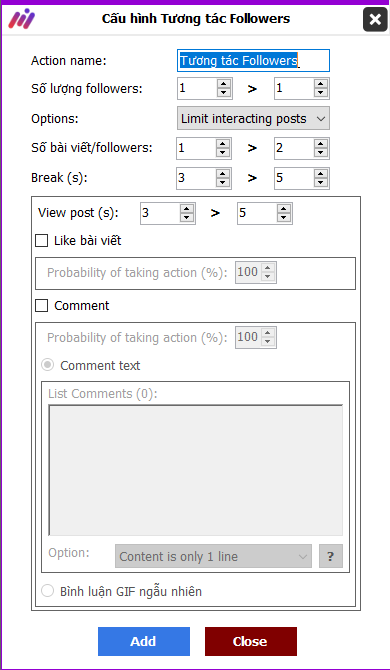390x670 pixels.
Task: Click inside the List Comments text area
Action: tap(196, 470)
